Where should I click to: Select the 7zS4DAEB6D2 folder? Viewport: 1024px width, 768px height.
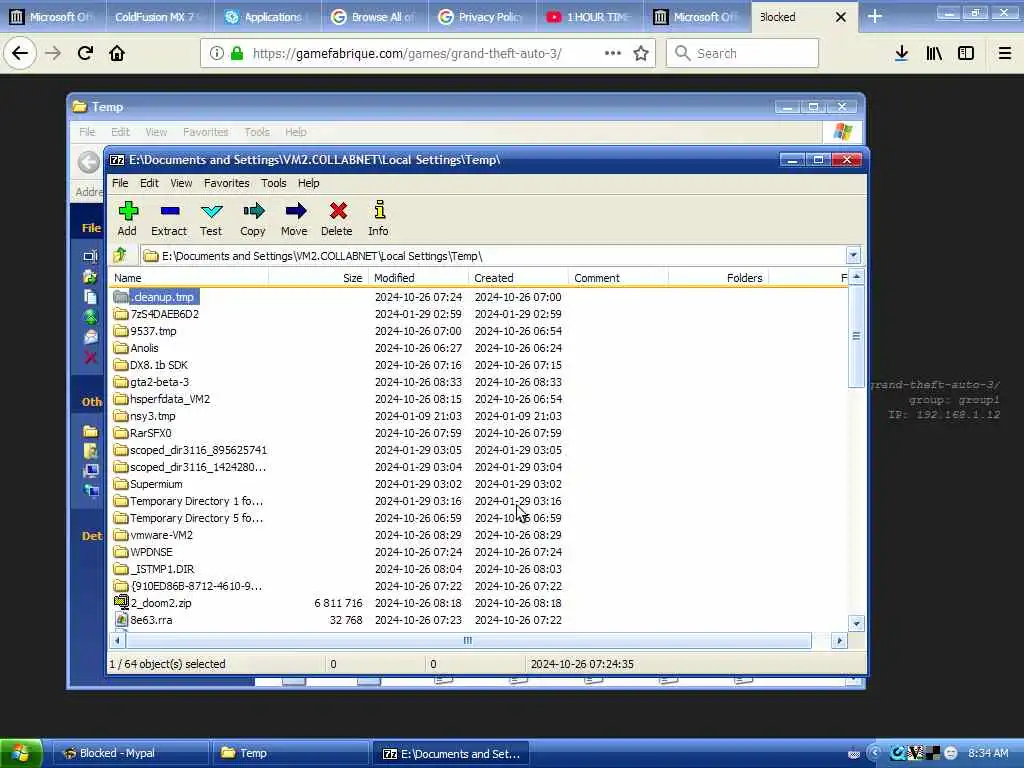point(156,313)
